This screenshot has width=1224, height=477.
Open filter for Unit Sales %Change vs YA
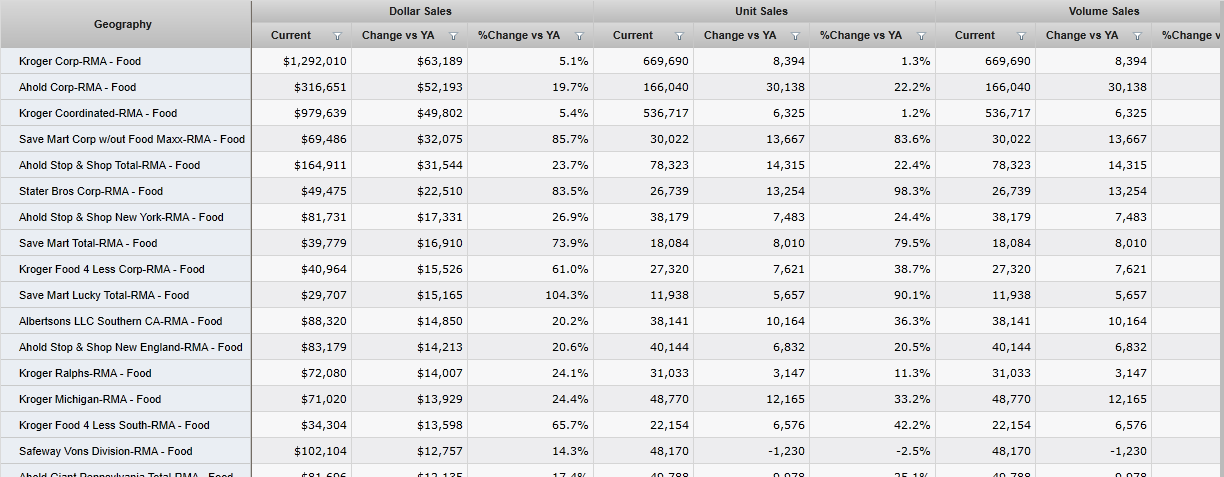pos(921,36)
